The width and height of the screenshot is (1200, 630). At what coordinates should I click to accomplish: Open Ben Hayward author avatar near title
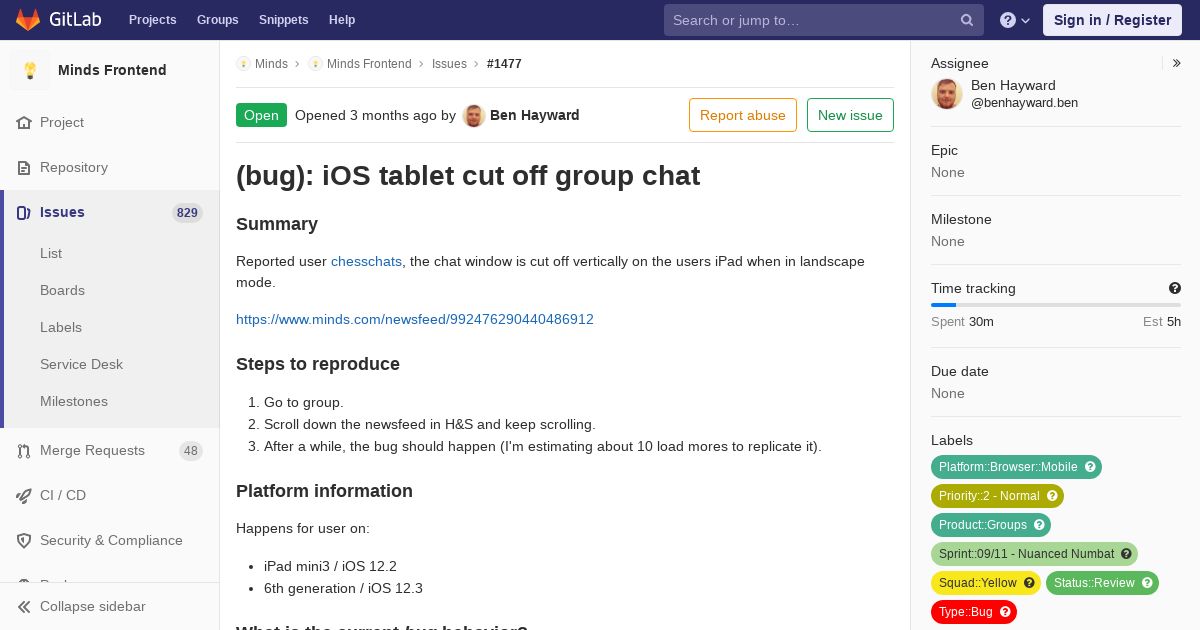474,115
